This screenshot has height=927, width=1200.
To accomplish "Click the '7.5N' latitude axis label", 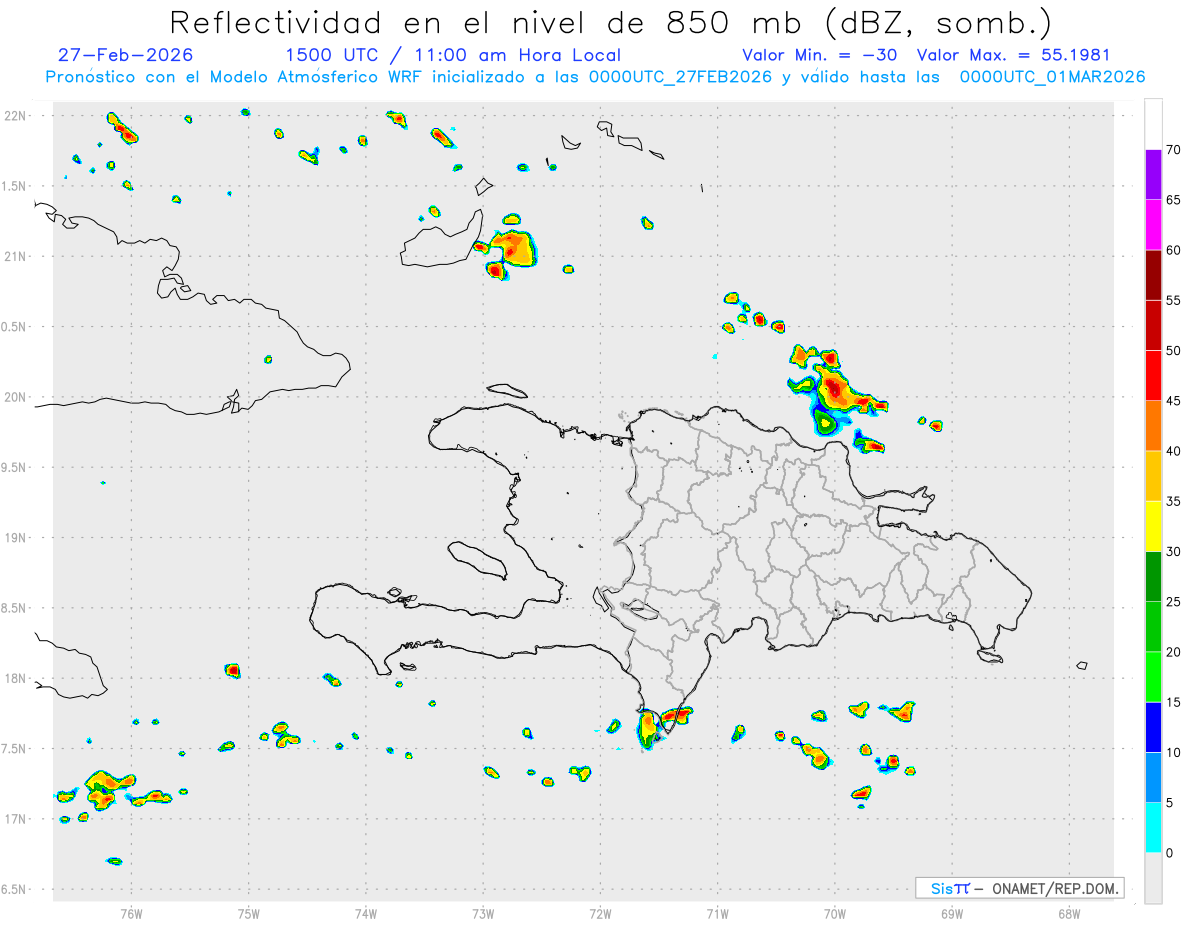I will [15, 749].
